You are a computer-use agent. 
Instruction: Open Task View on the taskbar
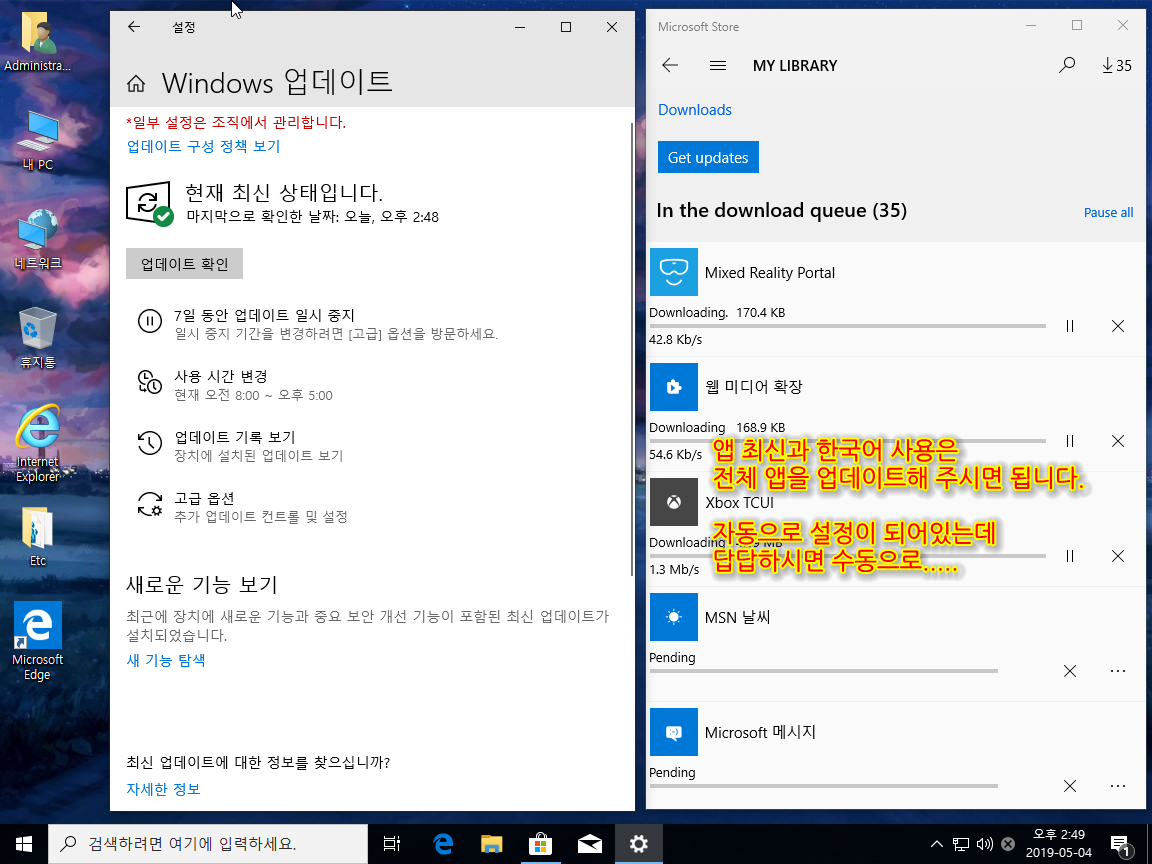(x=392, y=844)
